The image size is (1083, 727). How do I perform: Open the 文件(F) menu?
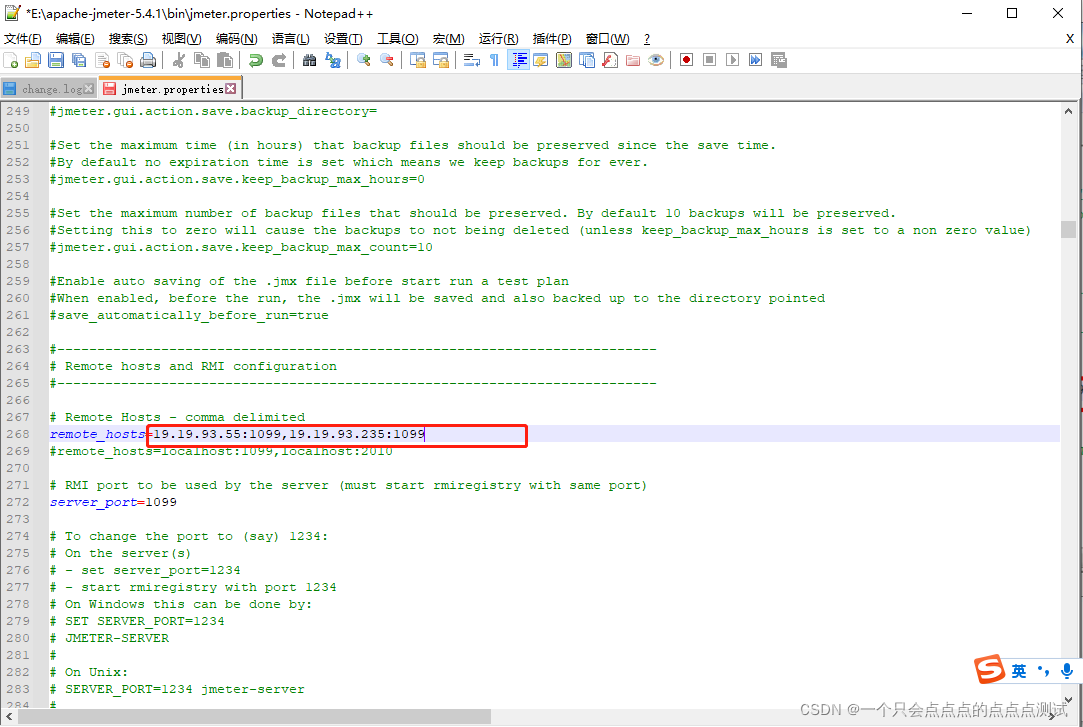23,39
